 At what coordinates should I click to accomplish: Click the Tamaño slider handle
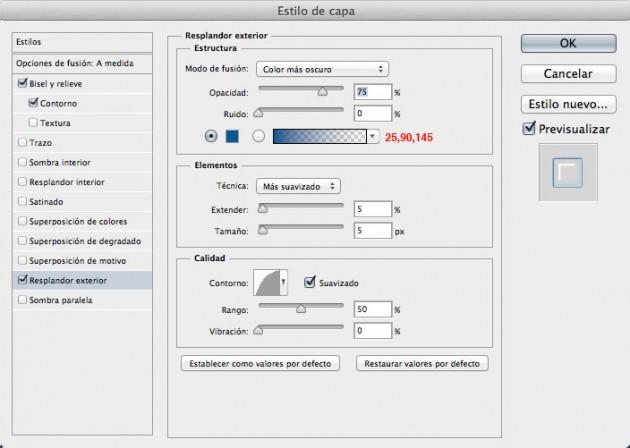(x=263, y=230)
